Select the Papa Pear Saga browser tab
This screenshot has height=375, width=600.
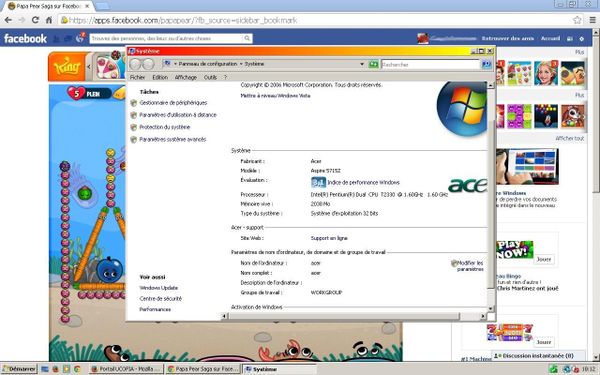pos(48,7)
